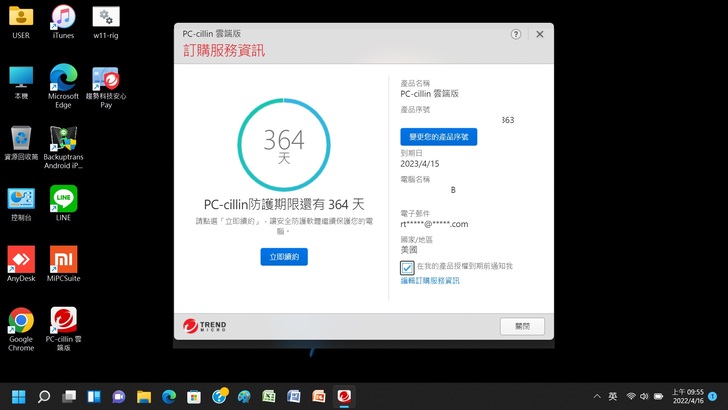The height and width of the screenshot is (410, 728).
Task: Open Excel from the taskbar
Action: click(269, 397)
